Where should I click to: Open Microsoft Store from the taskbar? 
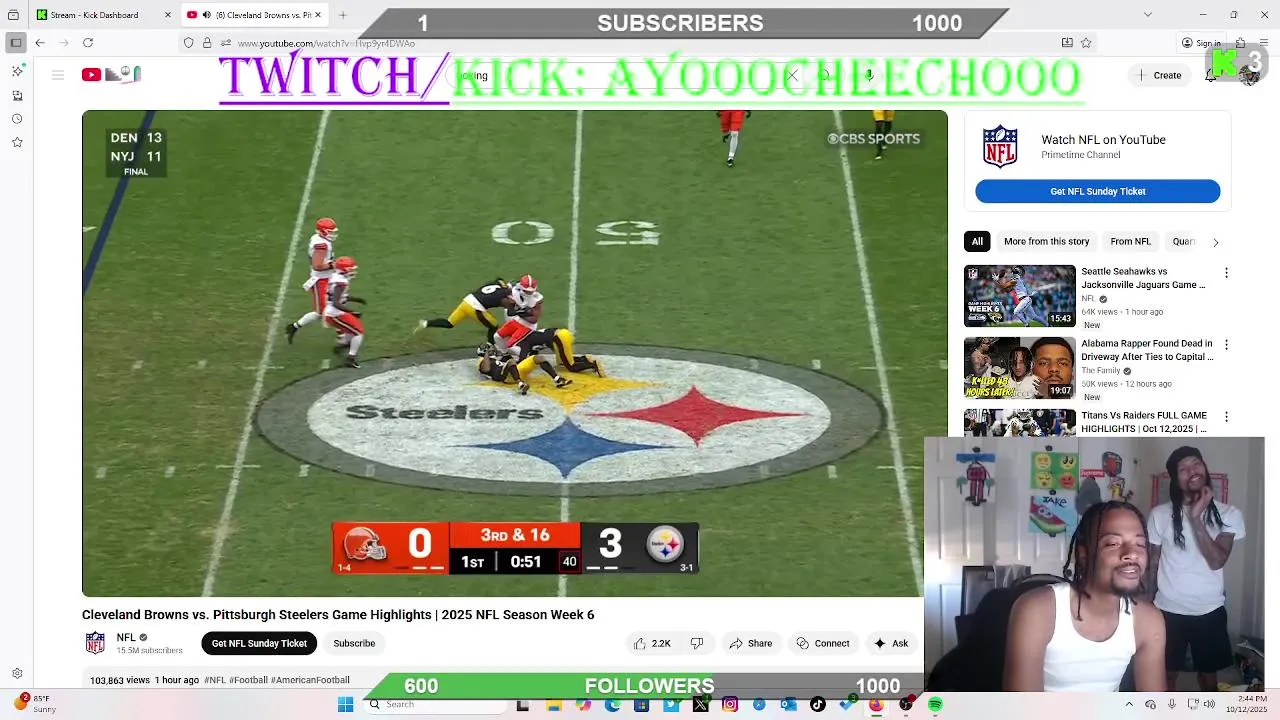click(641, 705)
